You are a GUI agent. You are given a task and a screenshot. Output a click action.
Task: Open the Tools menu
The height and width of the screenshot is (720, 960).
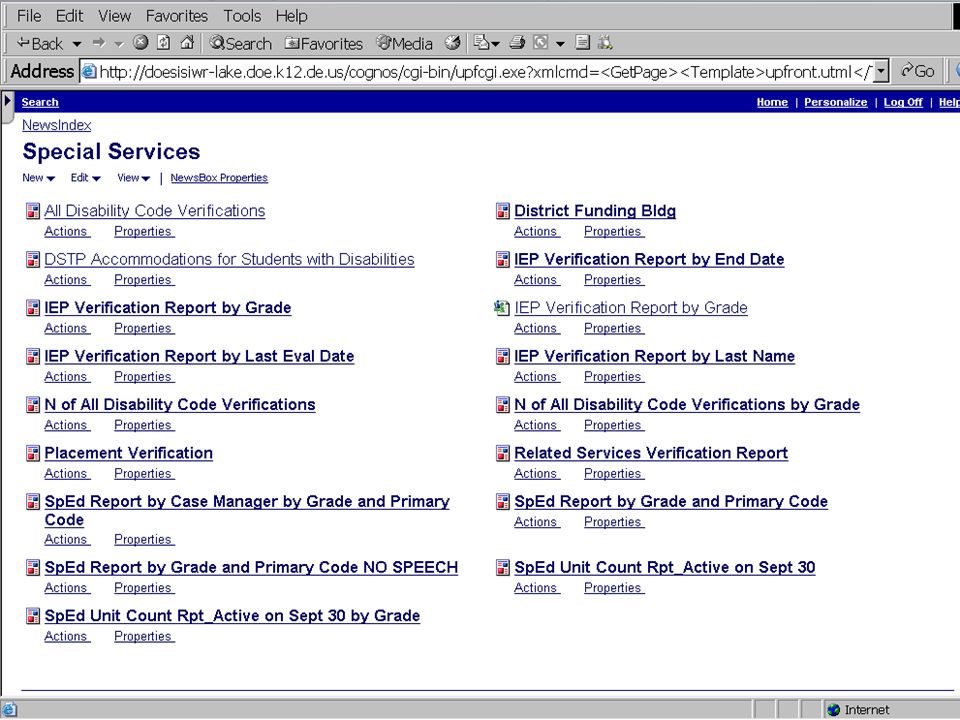(x=242, y=16)
